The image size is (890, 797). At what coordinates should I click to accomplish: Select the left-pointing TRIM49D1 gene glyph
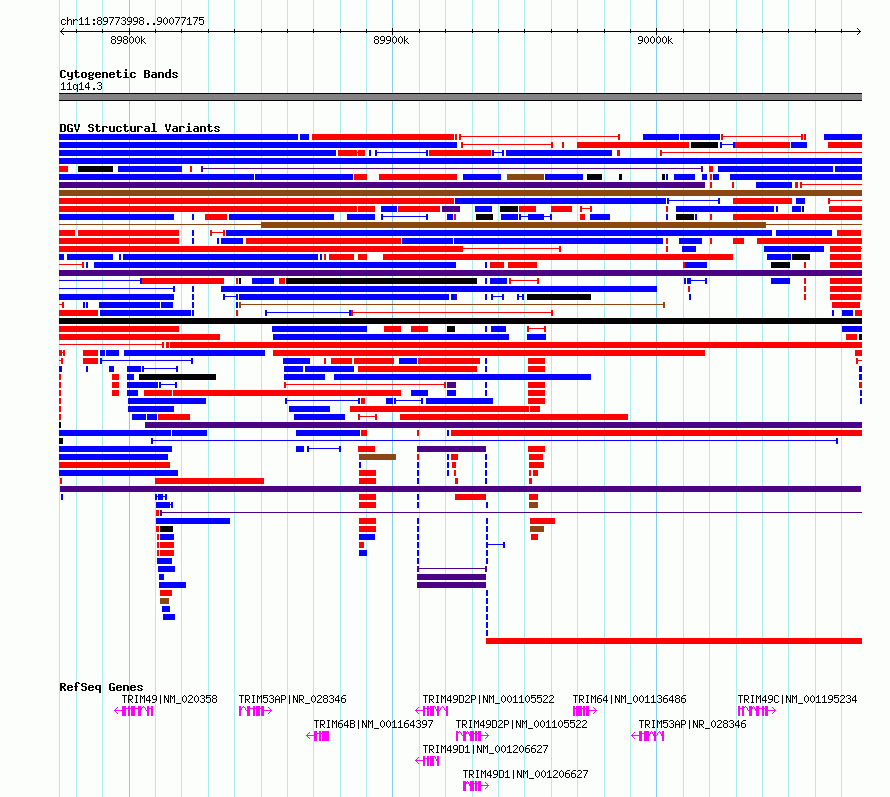pos(427,761)
